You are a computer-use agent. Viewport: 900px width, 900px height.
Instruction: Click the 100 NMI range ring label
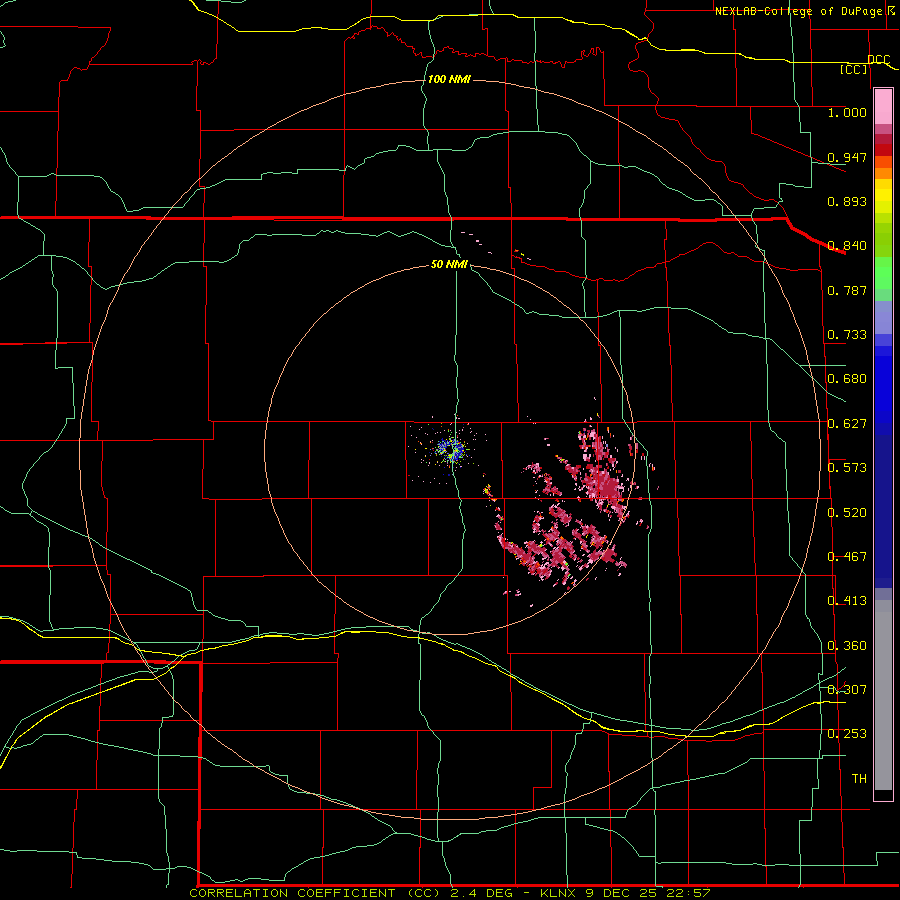pyautogui.click(x=449, y=79)
